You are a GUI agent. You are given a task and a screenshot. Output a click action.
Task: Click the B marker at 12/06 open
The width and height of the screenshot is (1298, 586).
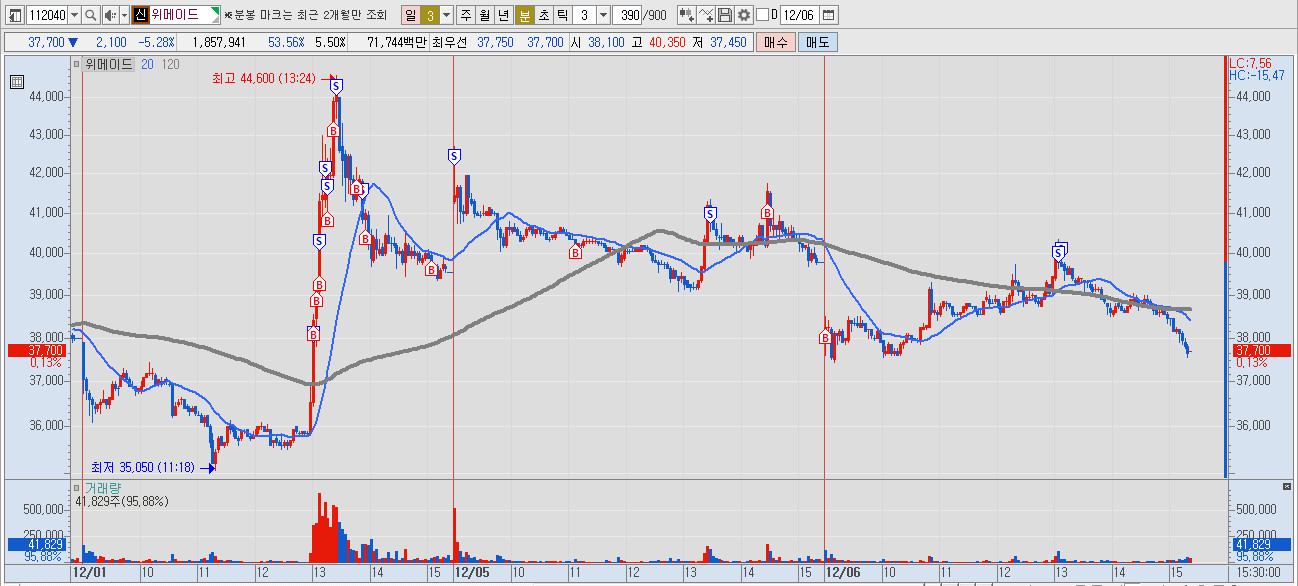point(826,338)
